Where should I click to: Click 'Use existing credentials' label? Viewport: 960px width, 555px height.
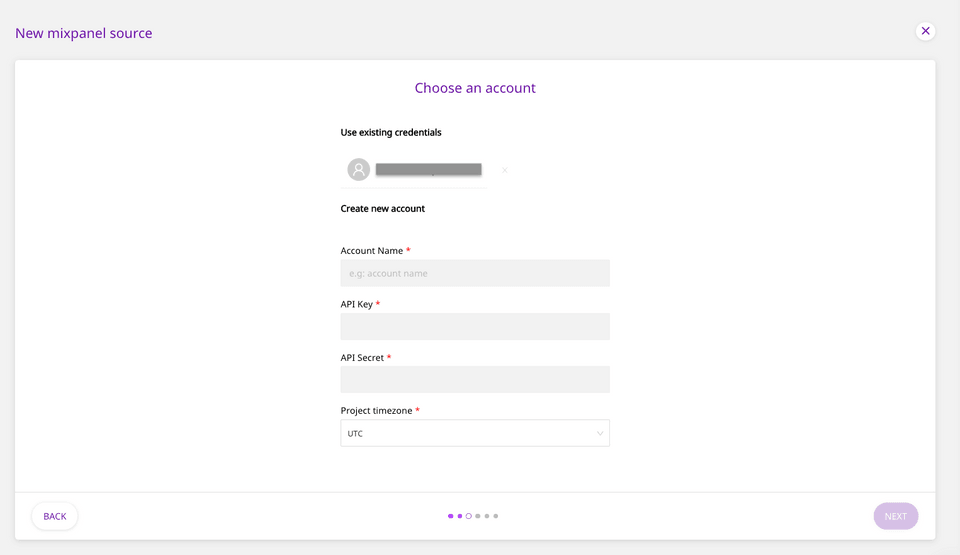click(x=391, y=132)
